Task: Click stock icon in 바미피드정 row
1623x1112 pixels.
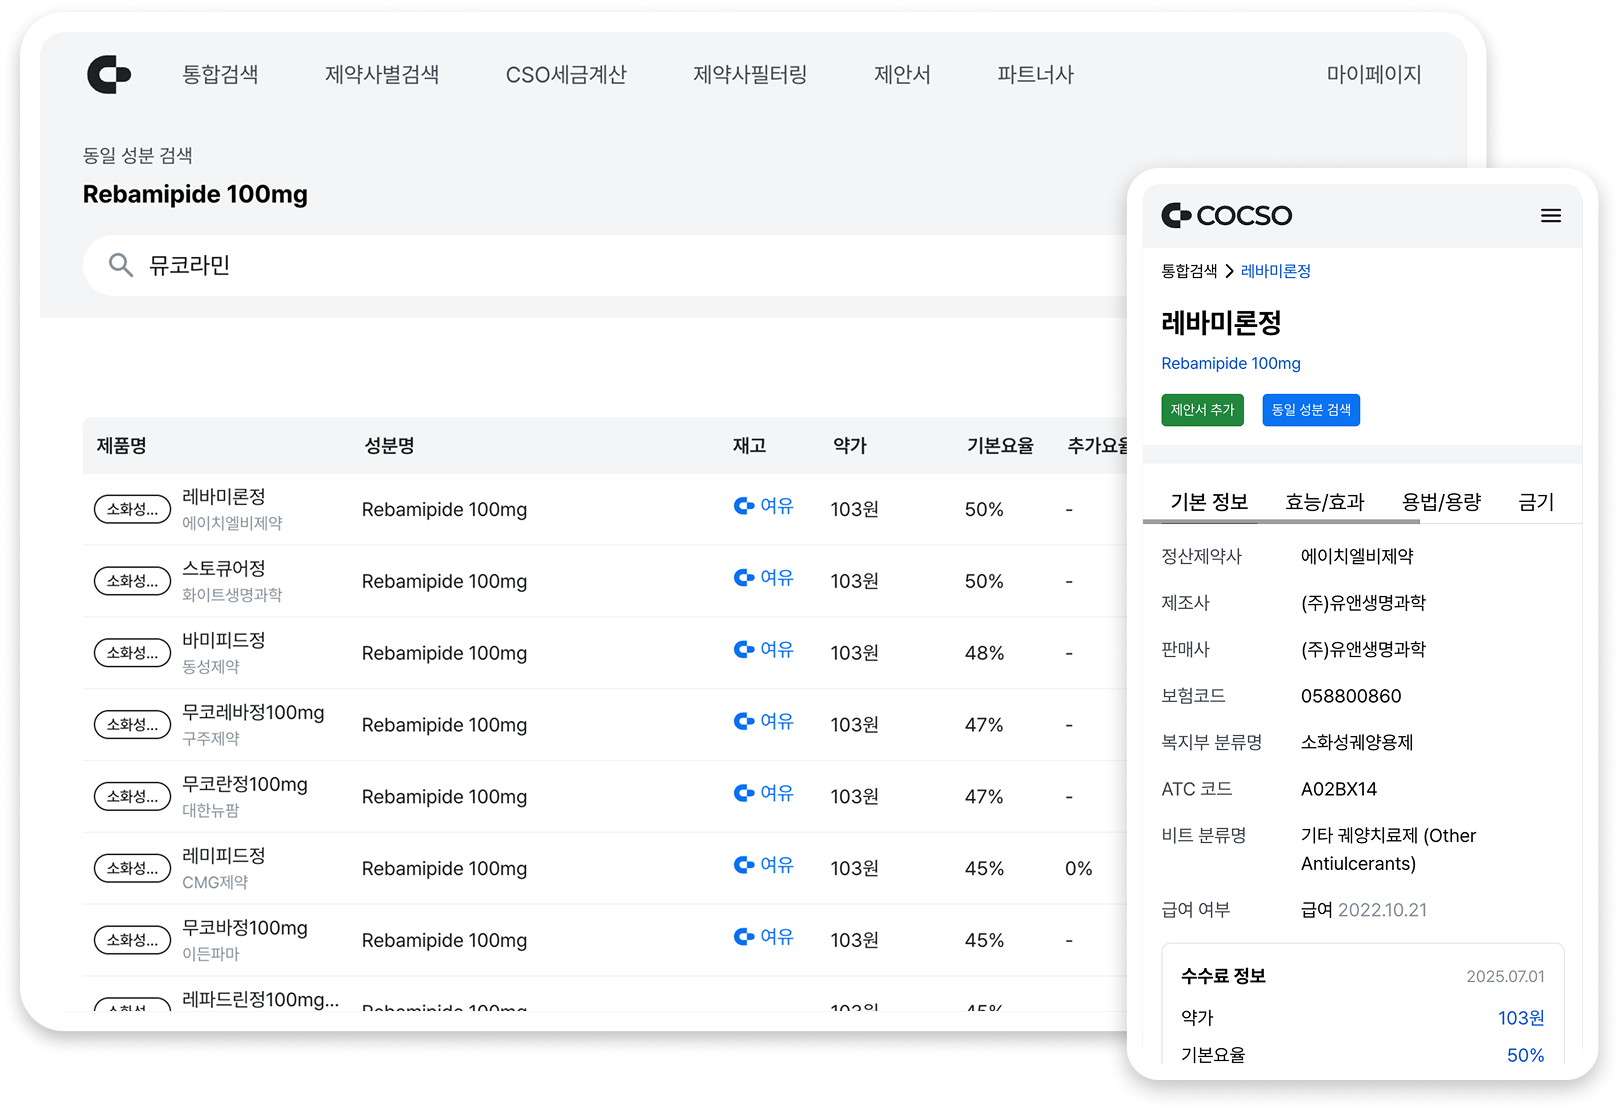Action: pyautogui.click(x=744, y=650)
